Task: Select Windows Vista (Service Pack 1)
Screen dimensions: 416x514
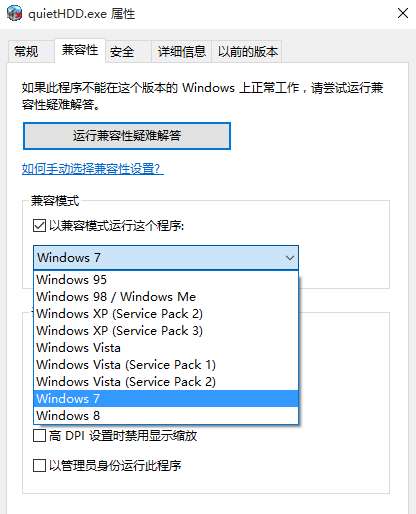Action: click(166, 365)
